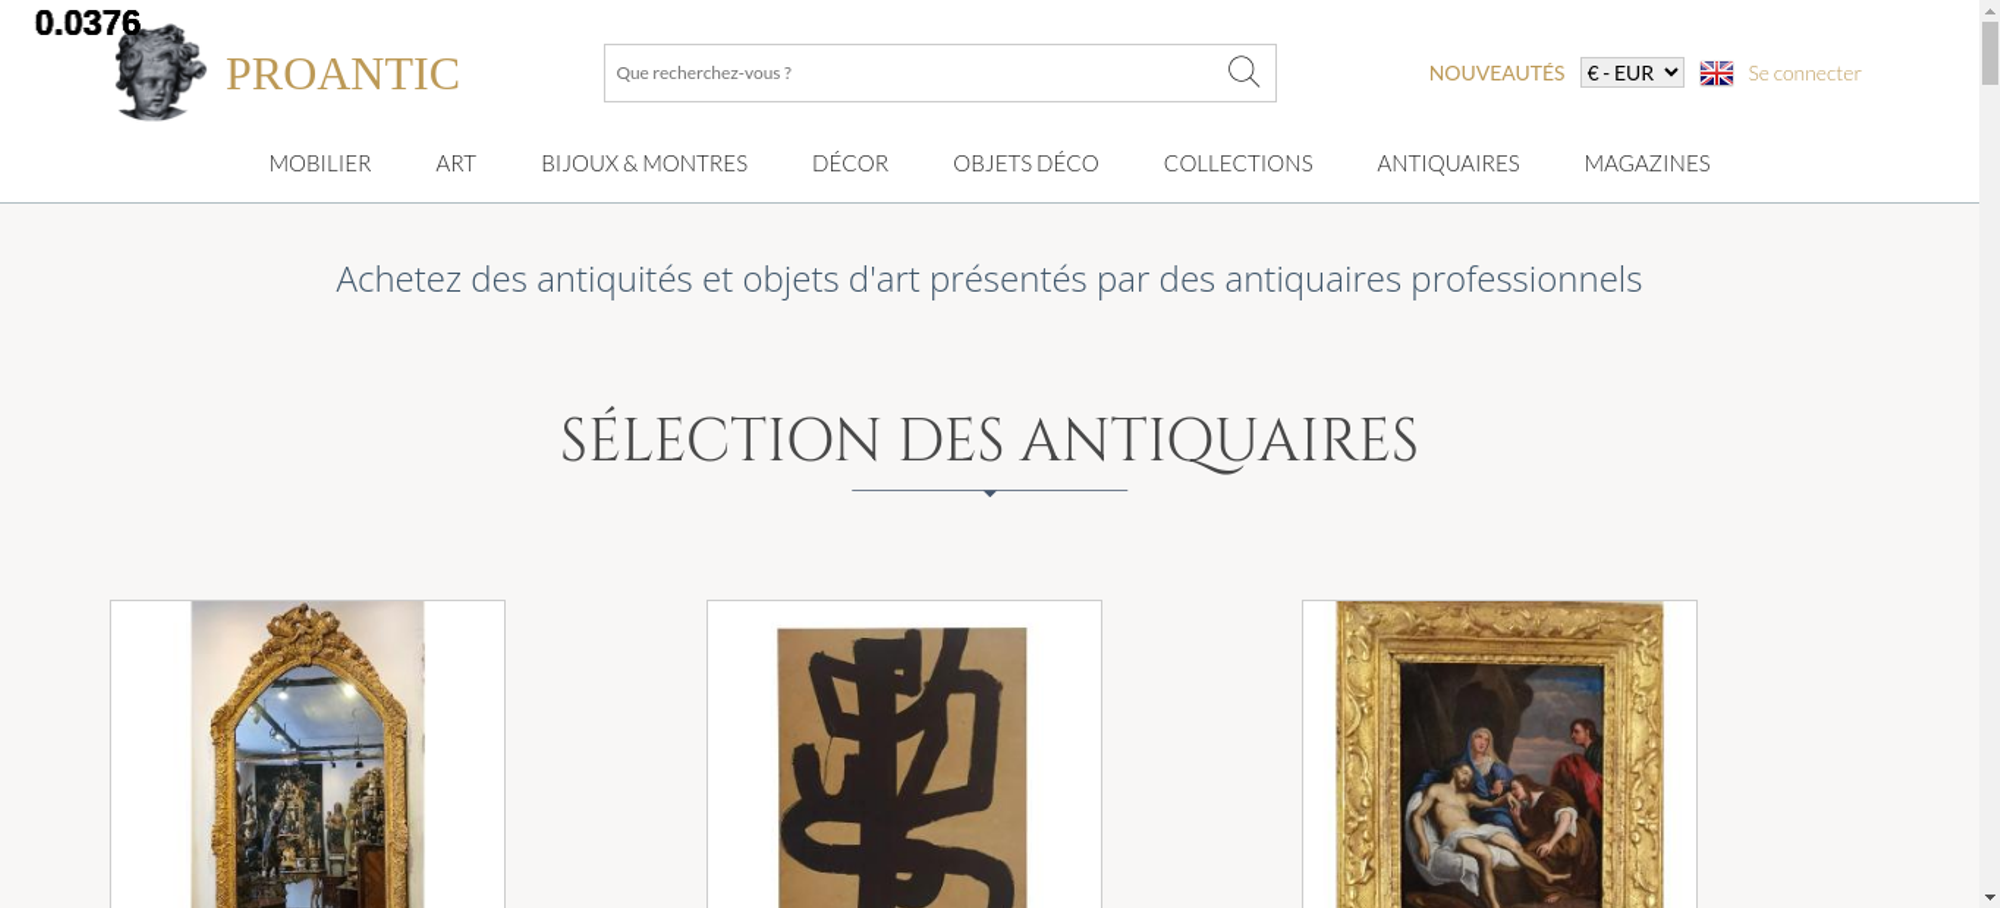Click the PROANTIC brand name text
The image size is (2000, 908).
[x=342, y=74]
